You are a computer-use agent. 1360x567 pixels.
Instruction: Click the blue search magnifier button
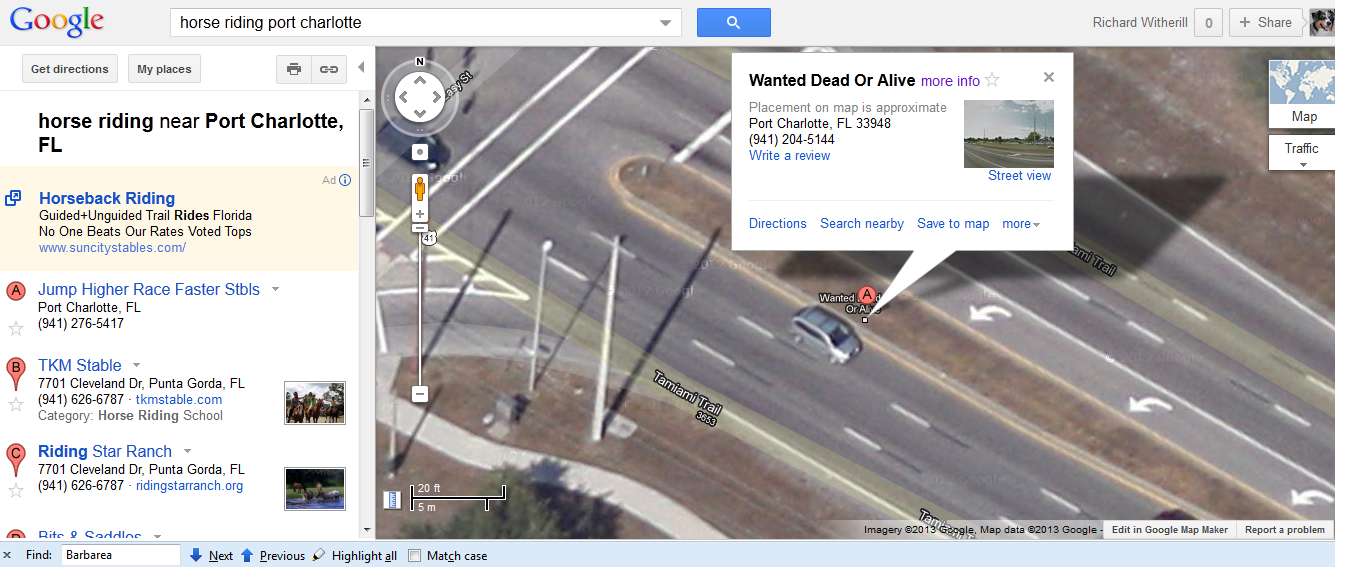[733, 22]
